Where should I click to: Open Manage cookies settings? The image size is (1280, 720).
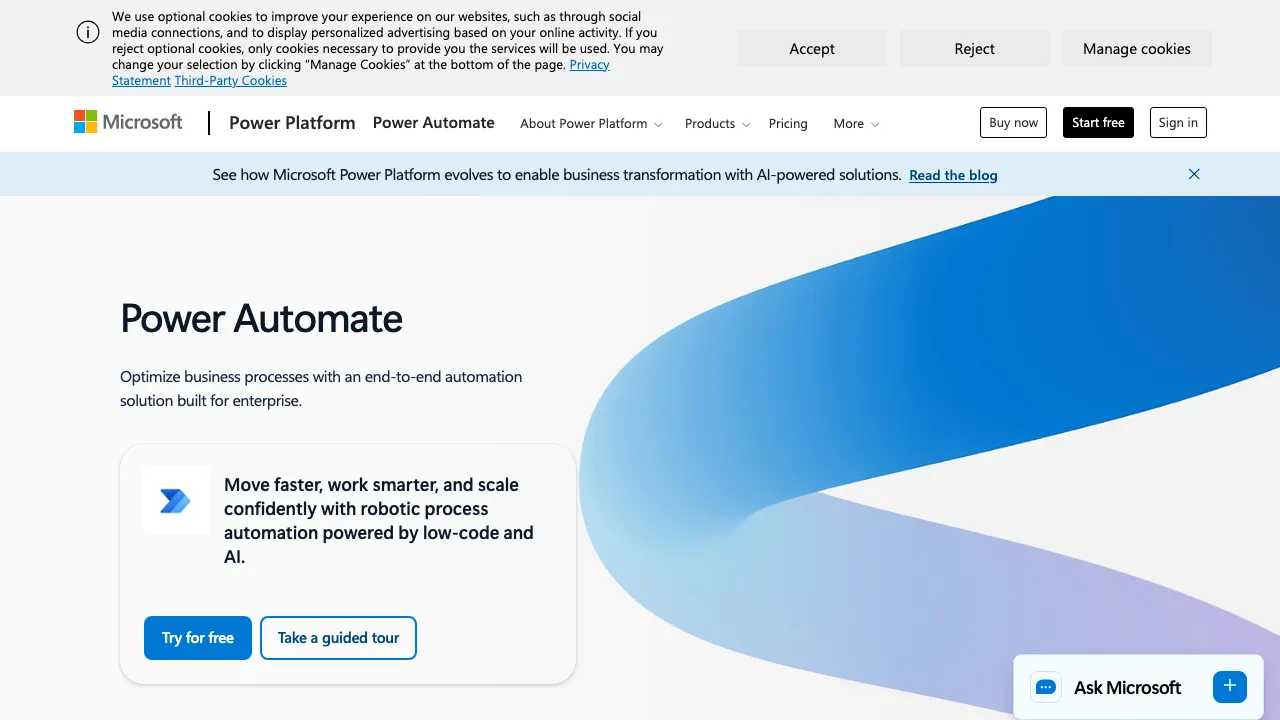click(x=1137, y=48)
